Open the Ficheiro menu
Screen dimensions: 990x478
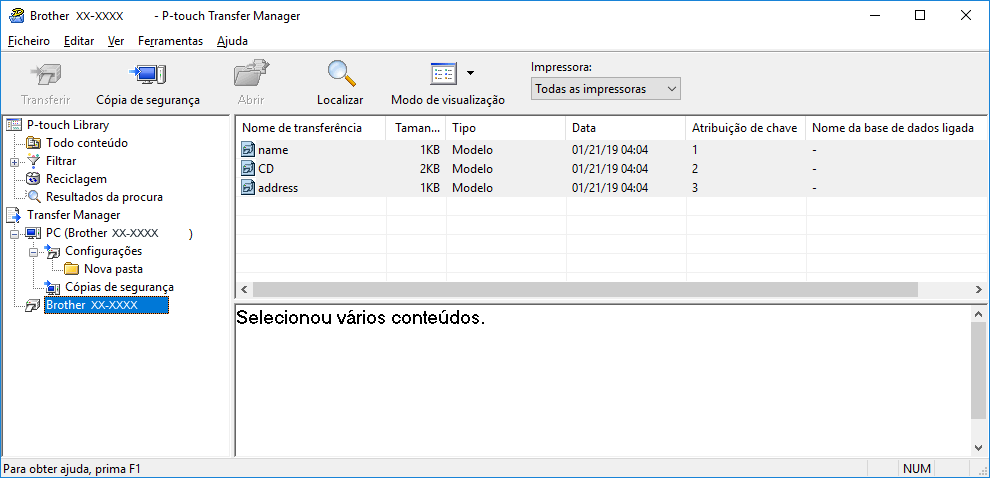click(x=29, y=41)
